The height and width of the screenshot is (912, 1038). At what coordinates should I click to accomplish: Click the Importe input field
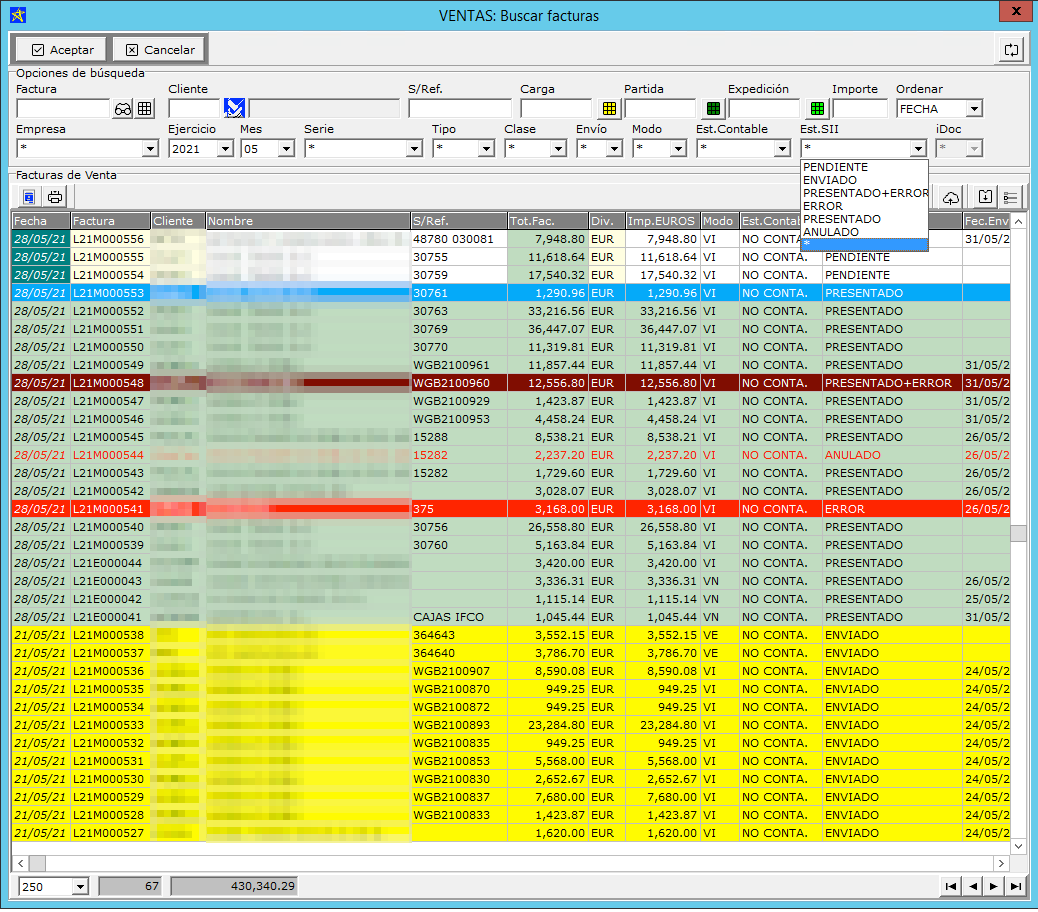pos(859,109)
